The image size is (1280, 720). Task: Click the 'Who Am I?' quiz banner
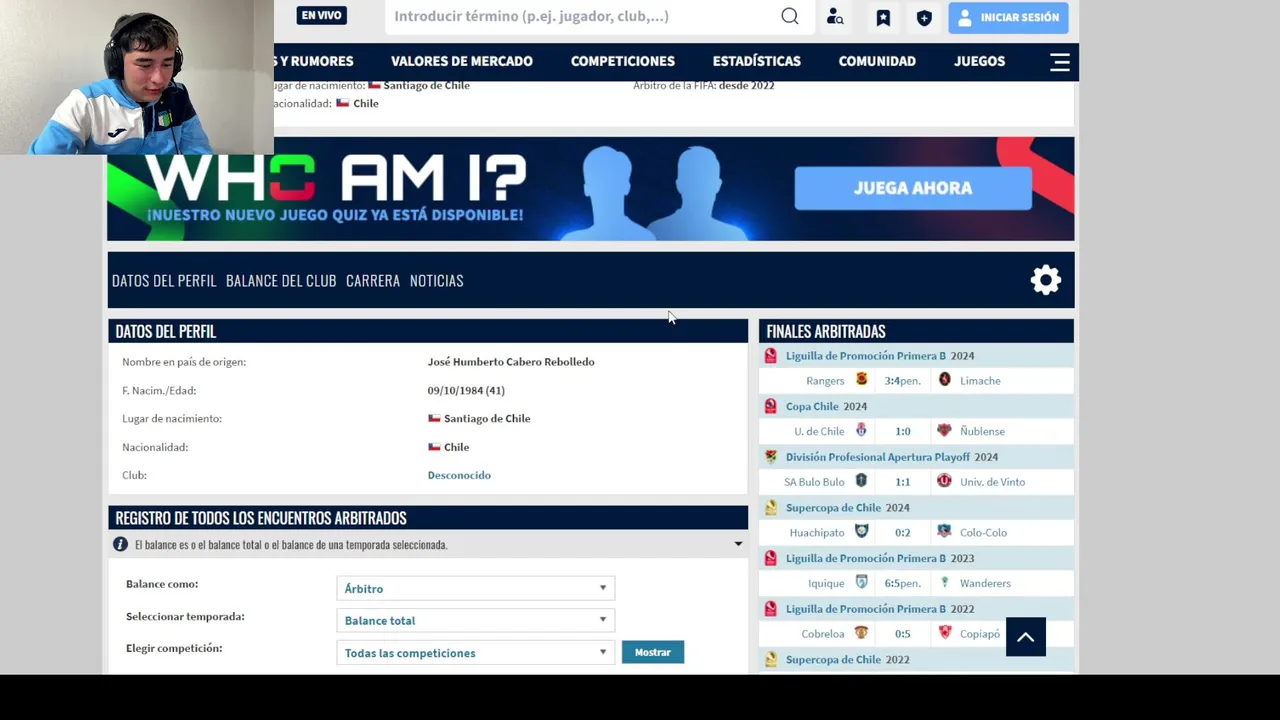click(x=591, y=189)
